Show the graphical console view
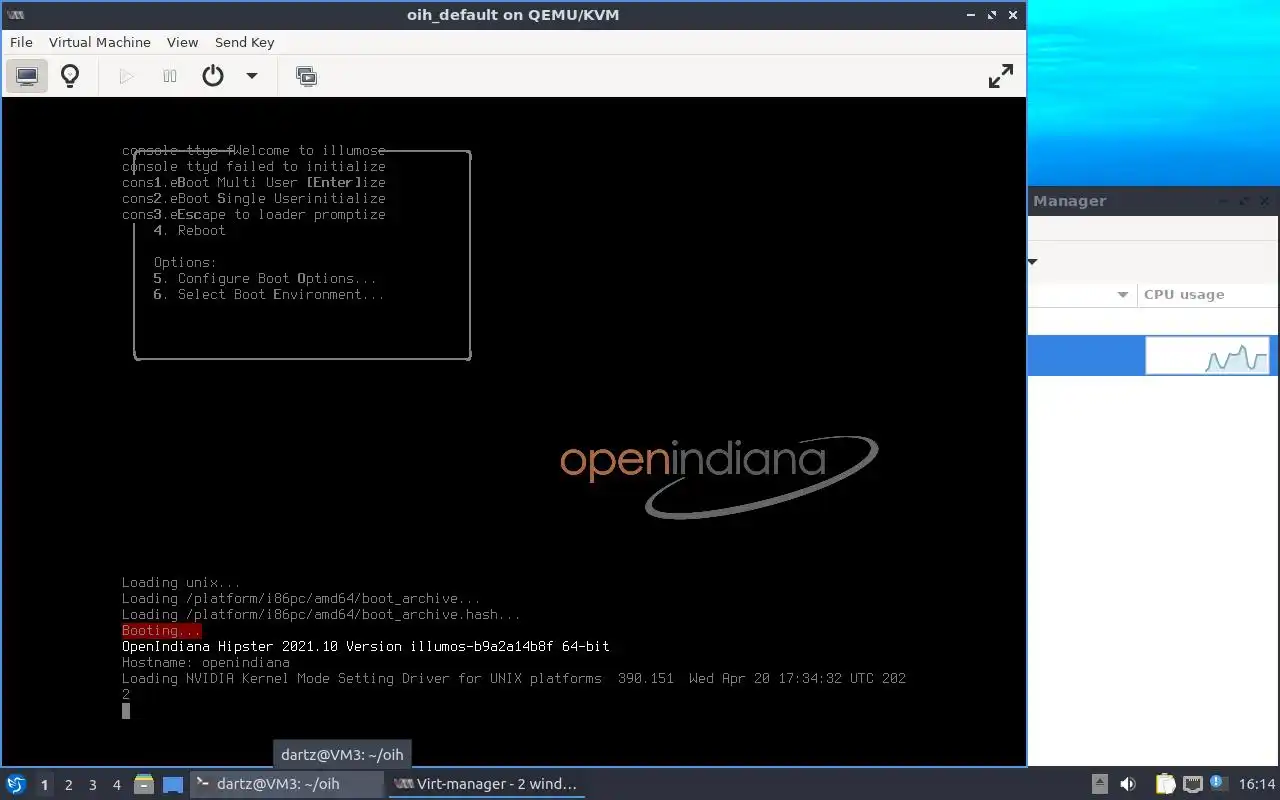 coord(27,76)
